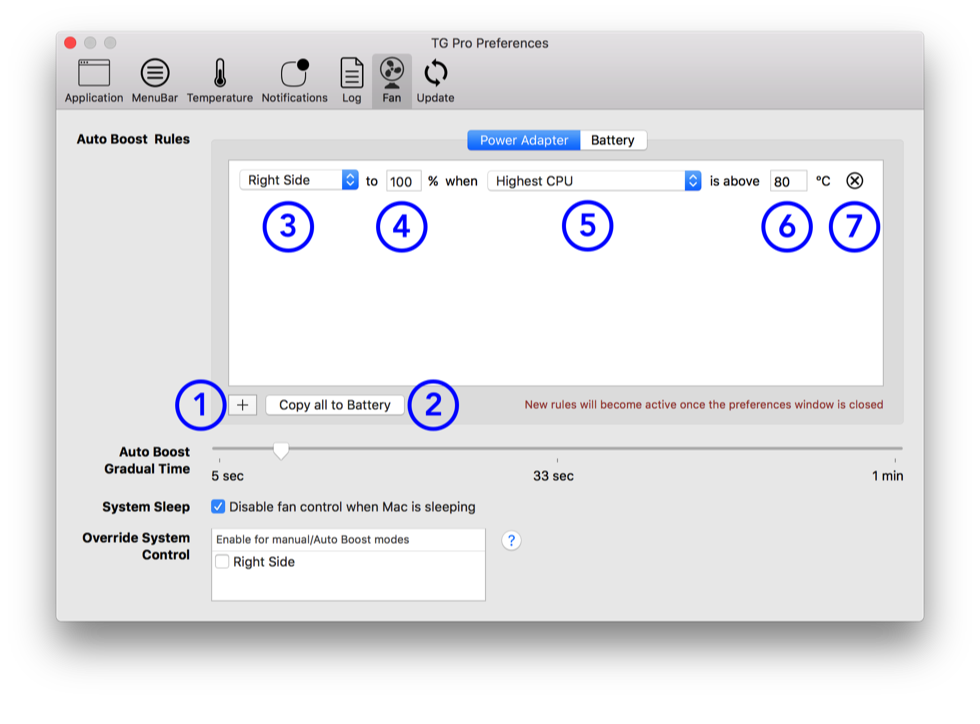Screen dimensions: 980x724
Task: Select the Fan preferences pane
Action: [x=392, y=81]
